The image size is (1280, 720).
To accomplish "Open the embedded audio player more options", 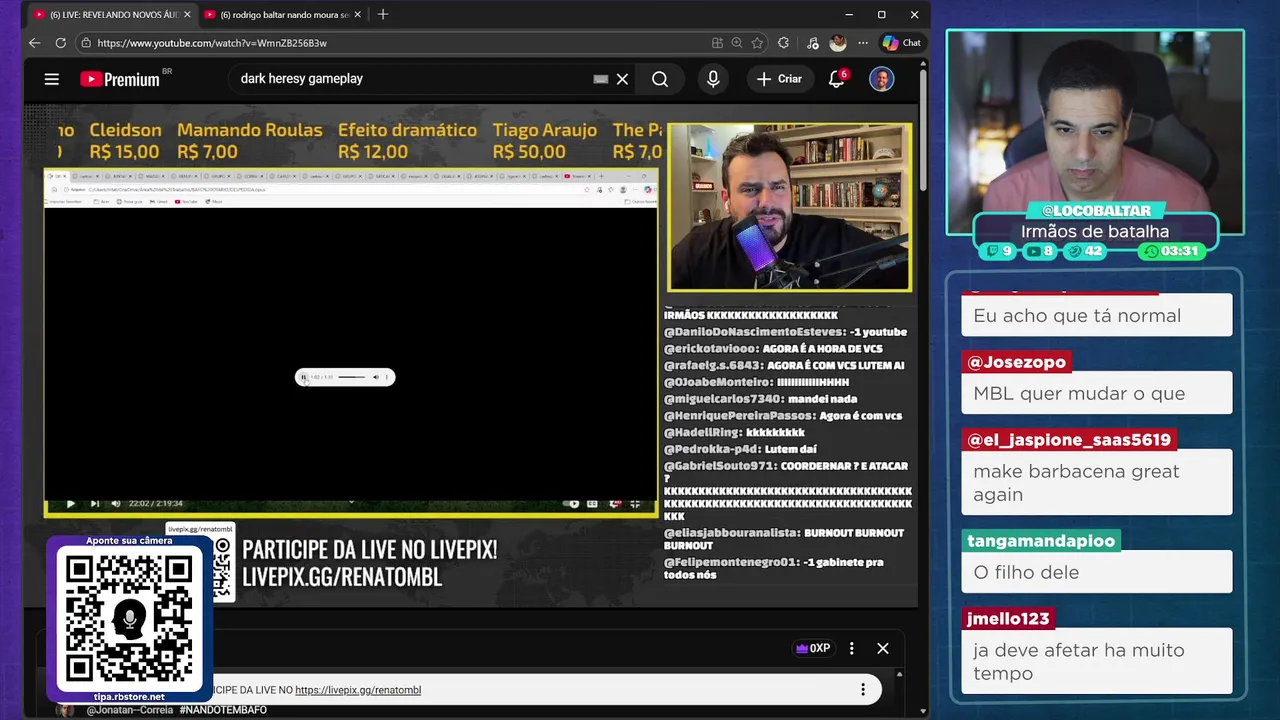I will [x=387, y=377].
